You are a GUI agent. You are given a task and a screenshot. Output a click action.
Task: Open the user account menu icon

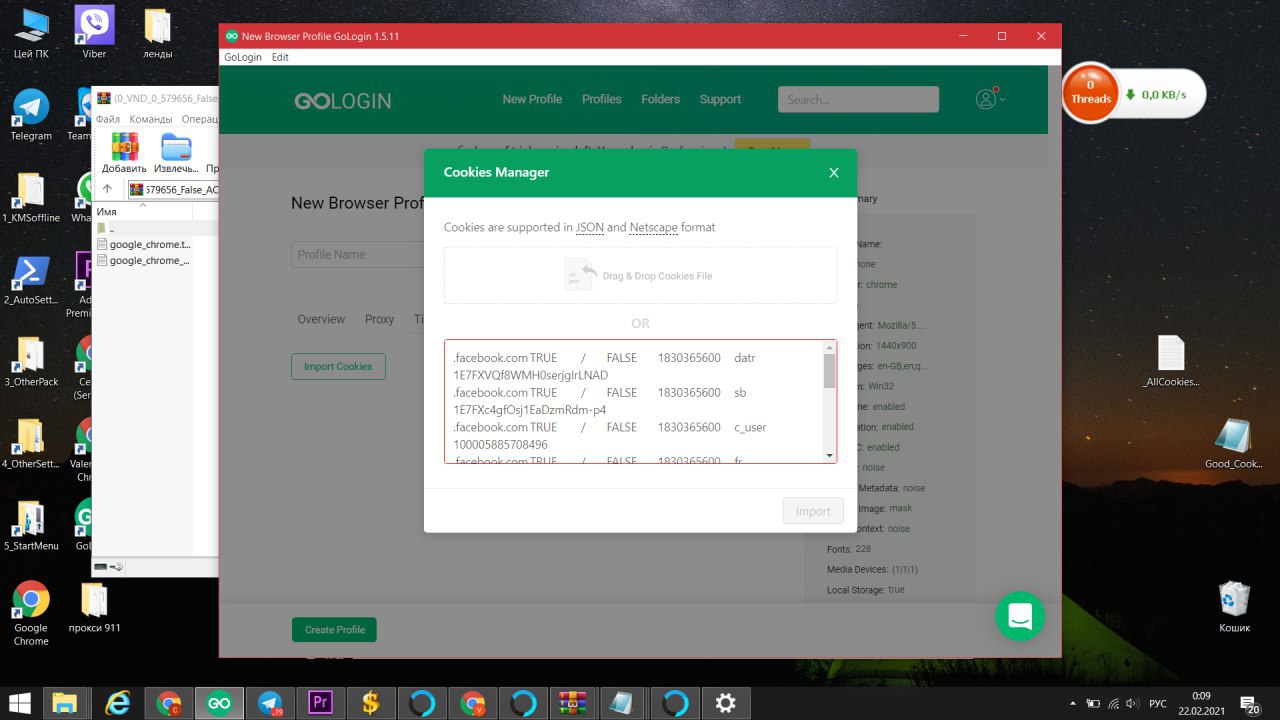[x=987, y=98]
